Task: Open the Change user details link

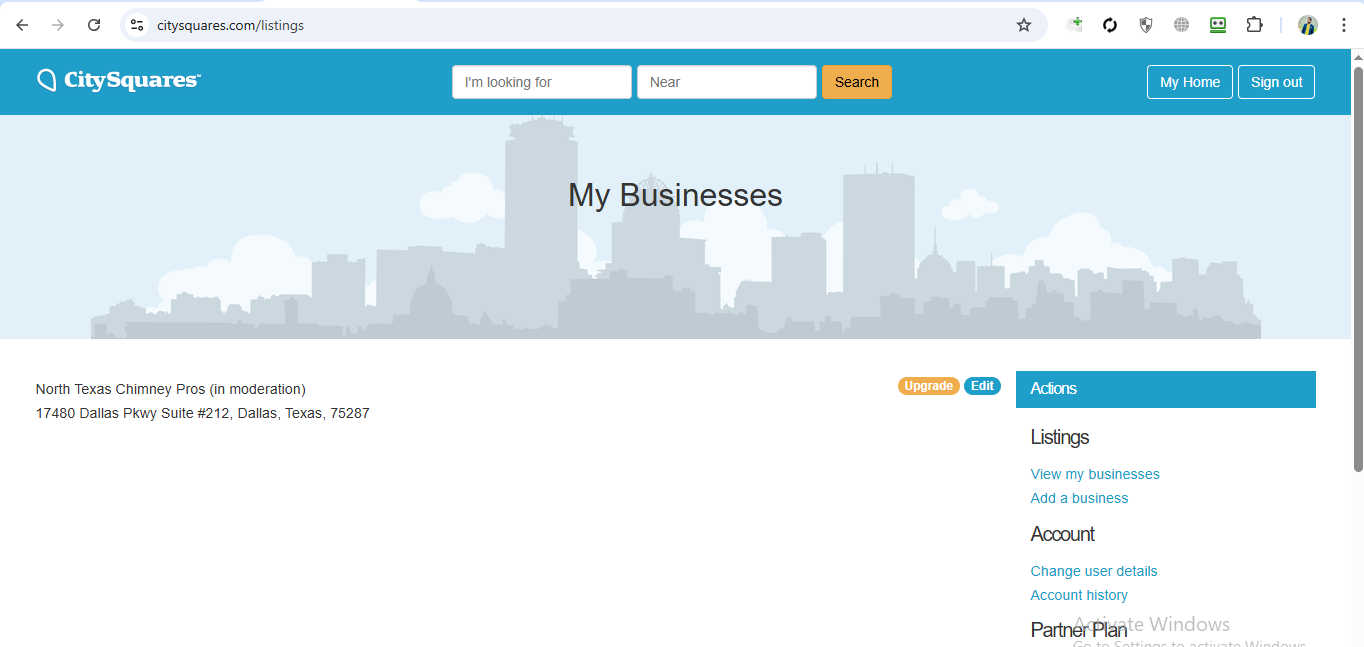Action: pos(1094,571)
